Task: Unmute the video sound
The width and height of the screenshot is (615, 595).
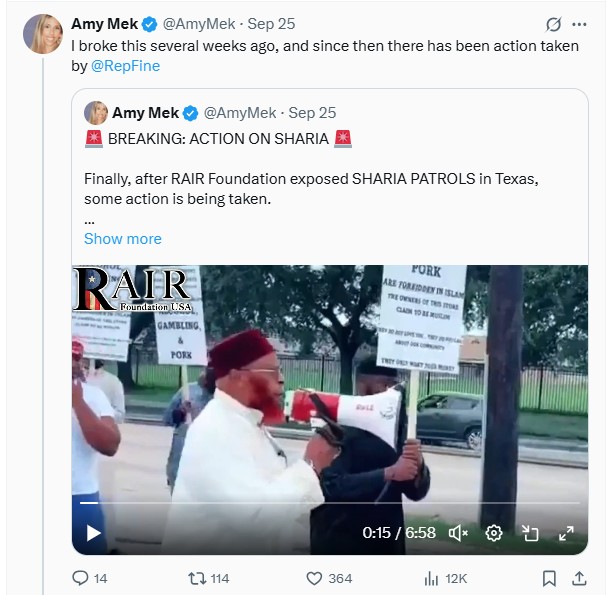Action: (459, 533)
